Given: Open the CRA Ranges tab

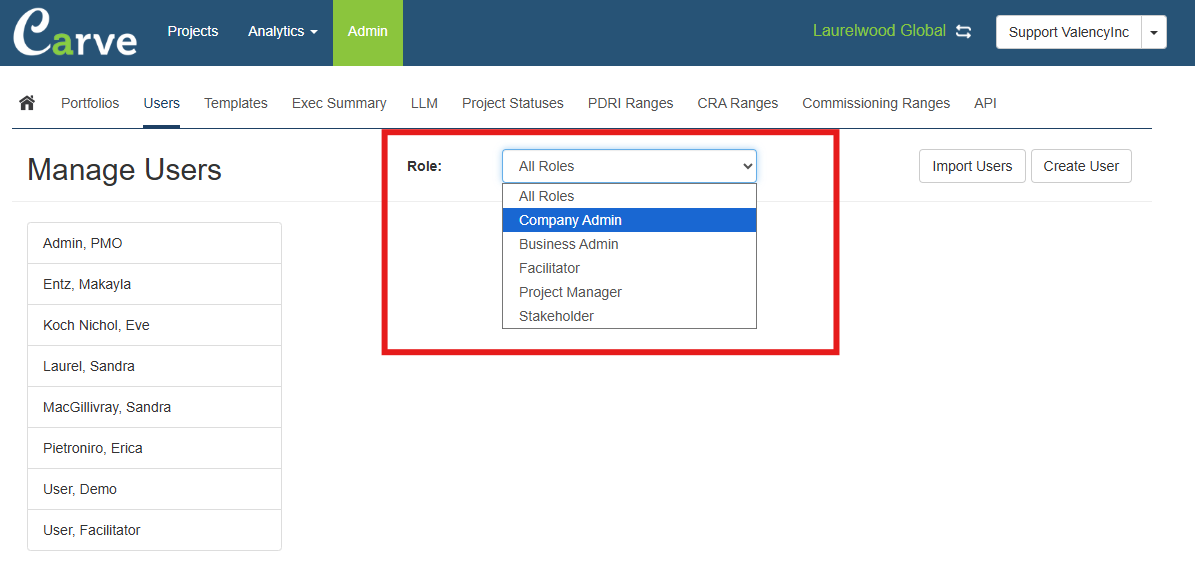Looking at the screenshot, I should coord(738,103).
